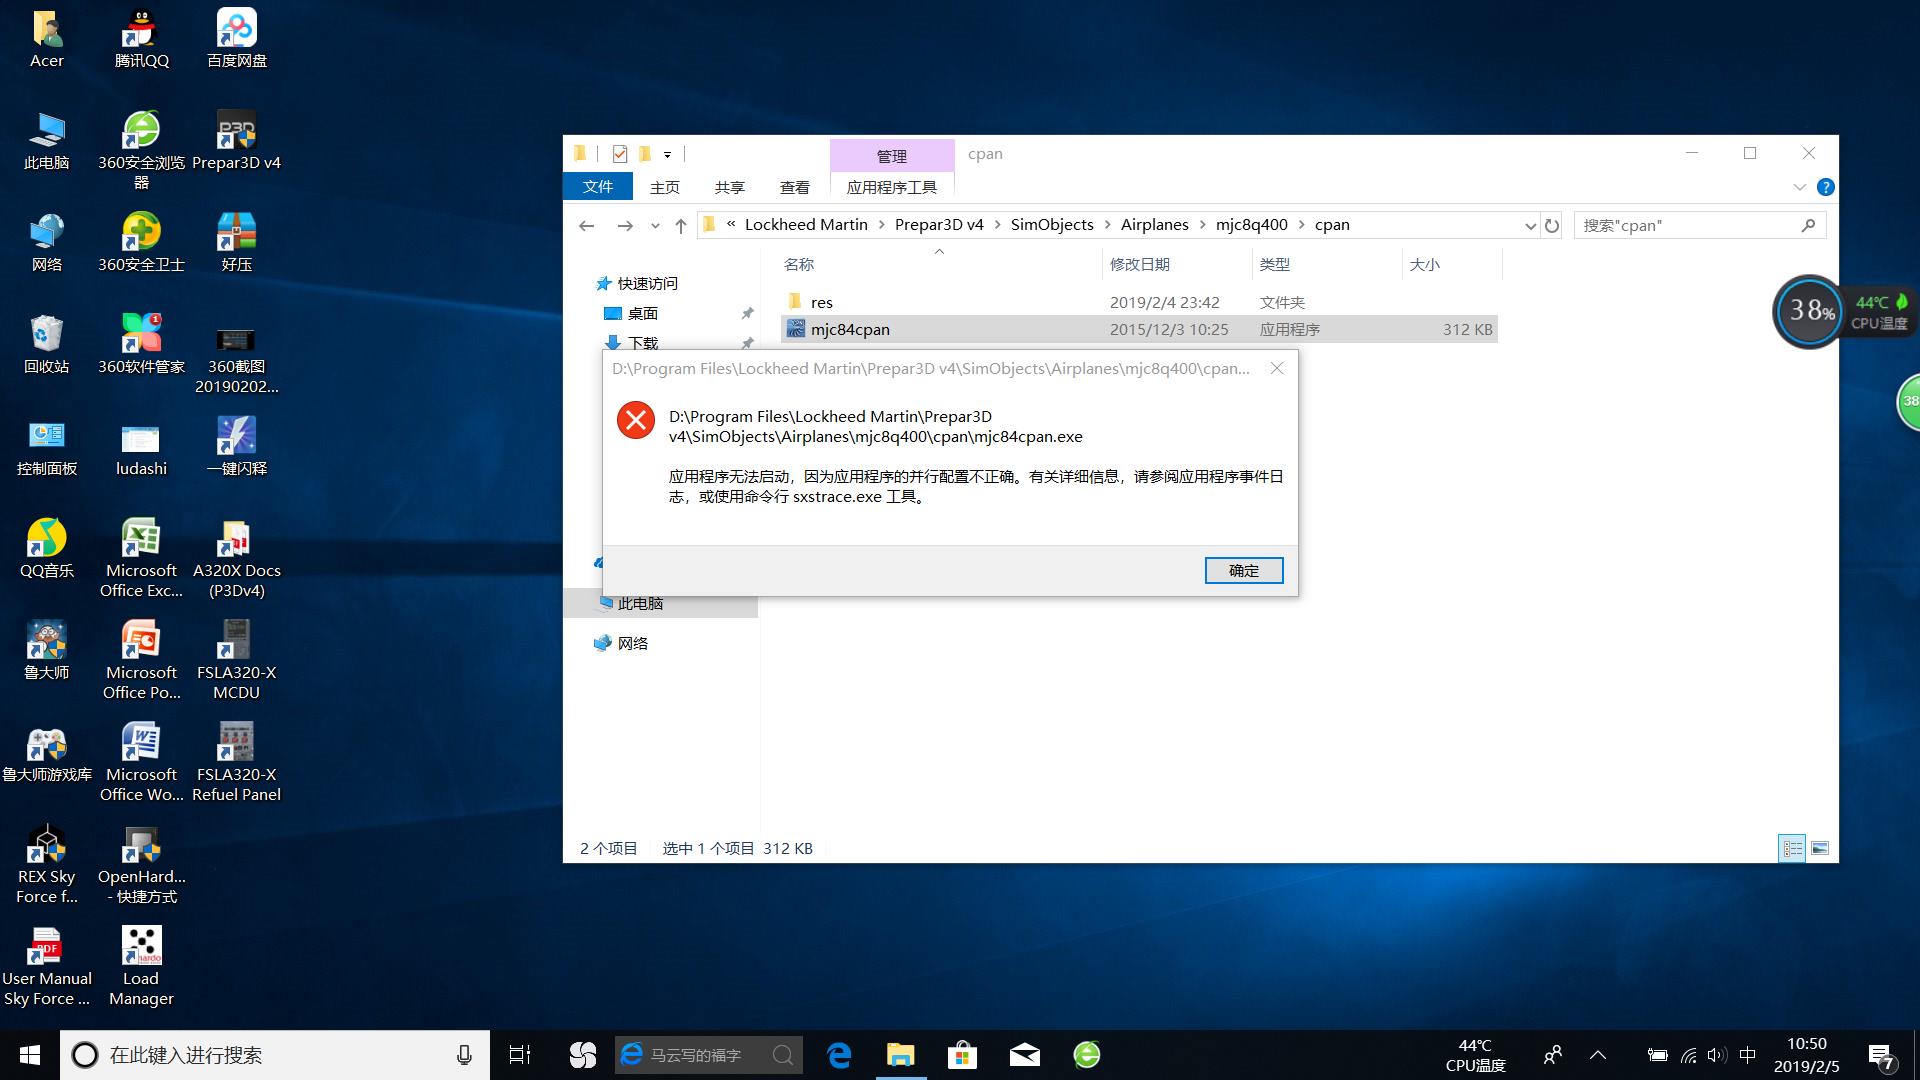Click SimObjects in address breadcrumb
The width and height of the screenshot is (1920, 1080).
click(x=1052, y=225)
